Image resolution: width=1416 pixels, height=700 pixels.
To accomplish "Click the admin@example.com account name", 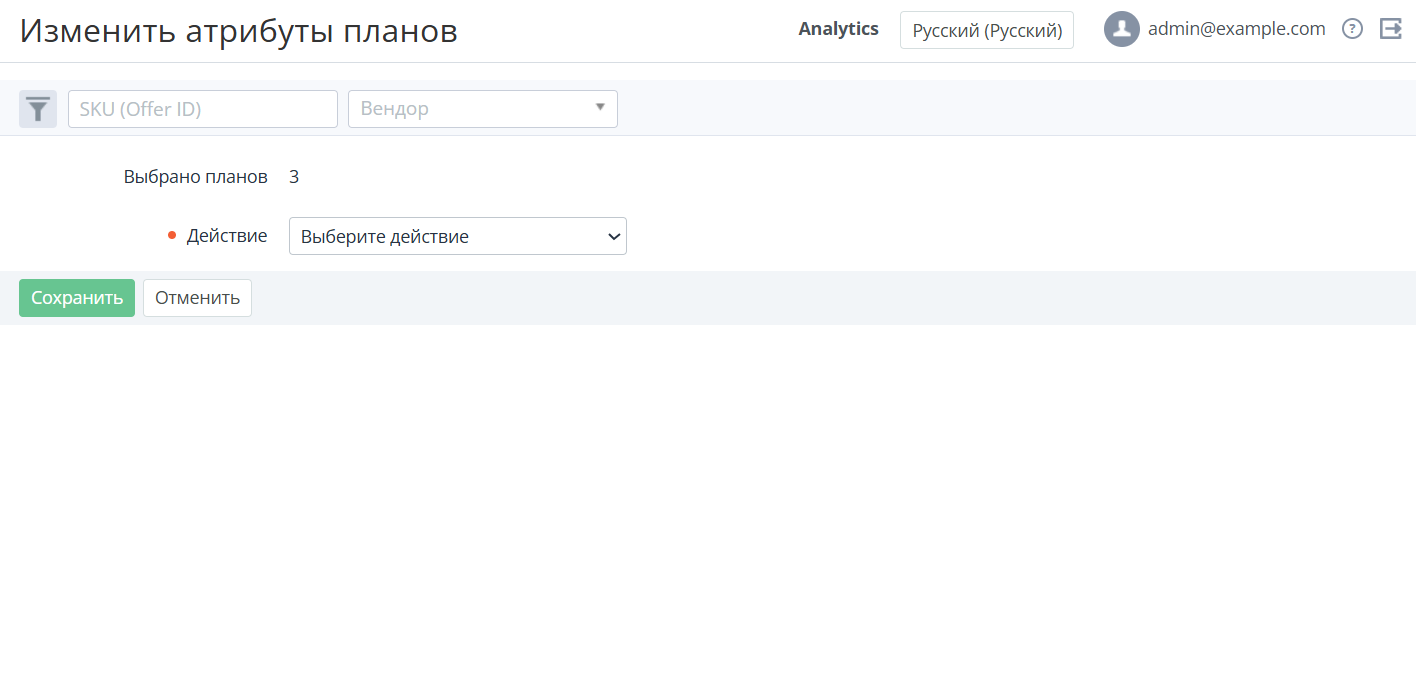I will [1236, 29].
